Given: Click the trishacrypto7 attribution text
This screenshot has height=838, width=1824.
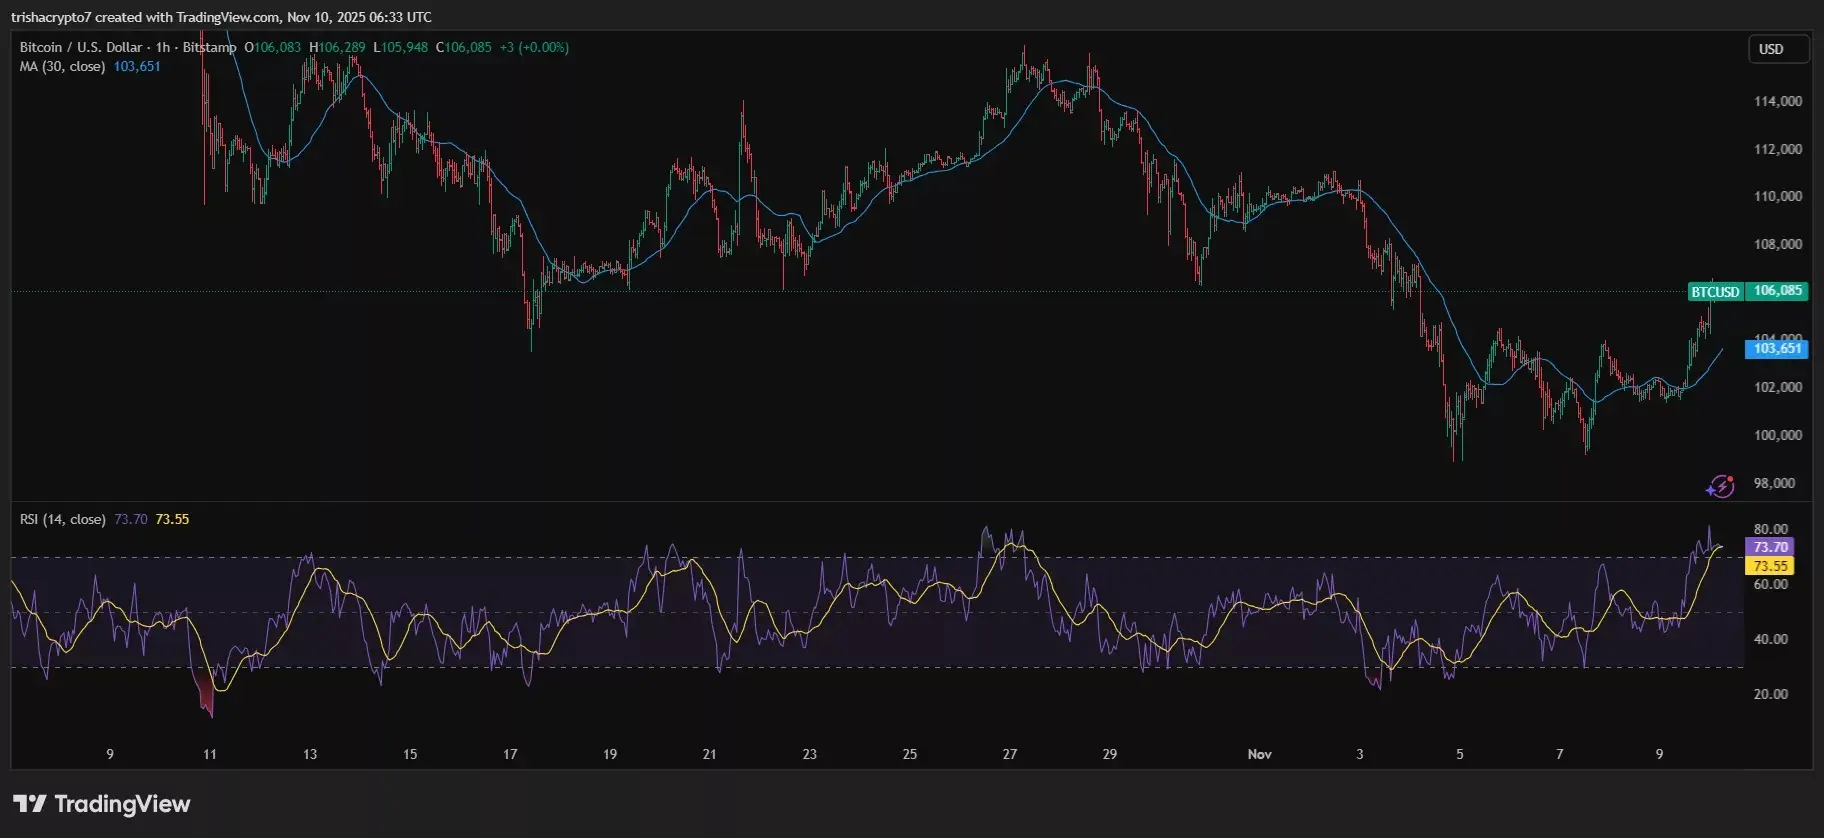Looking at the screenshot, I should pos(51,17).
